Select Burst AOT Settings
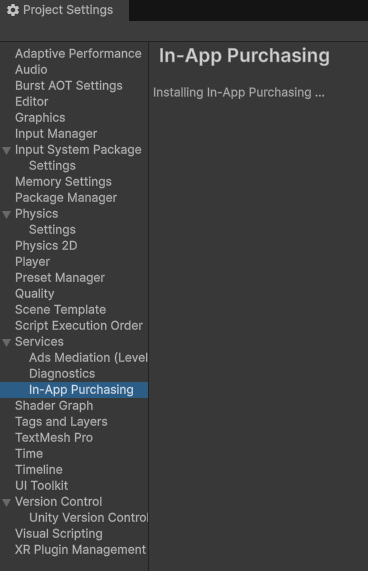 pos(69,86)
